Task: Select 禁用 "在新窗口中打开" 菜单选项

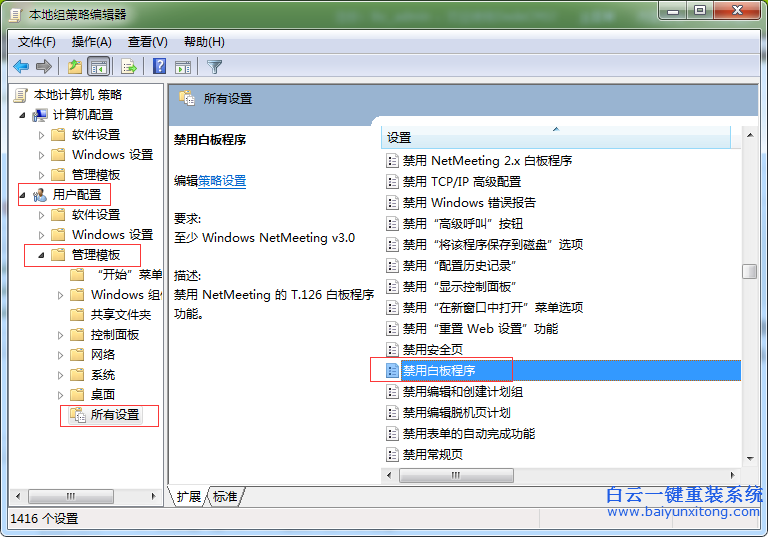Action: tap(493, 308)
